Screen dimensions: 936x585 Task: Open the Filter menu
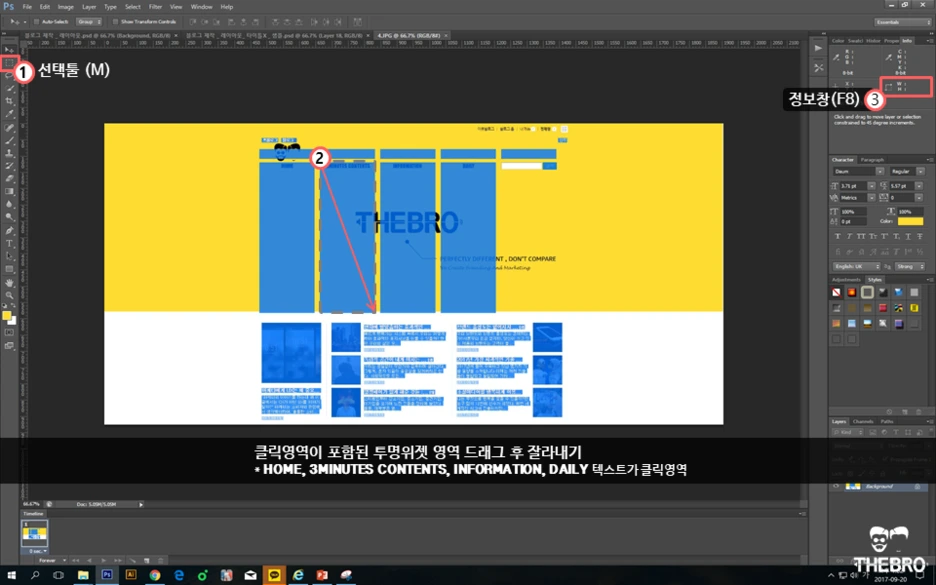tap(155, 6)
